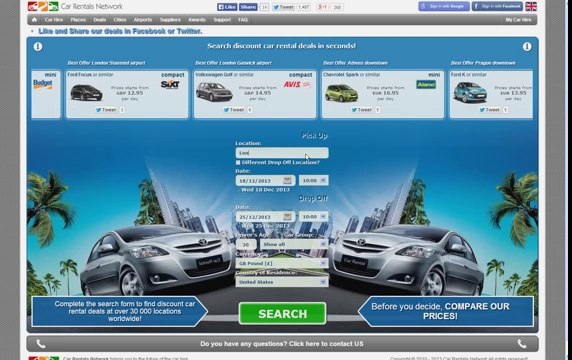Click the Alamo logo on Spark offer
The image size is (572, 360).
click(426, 85)
